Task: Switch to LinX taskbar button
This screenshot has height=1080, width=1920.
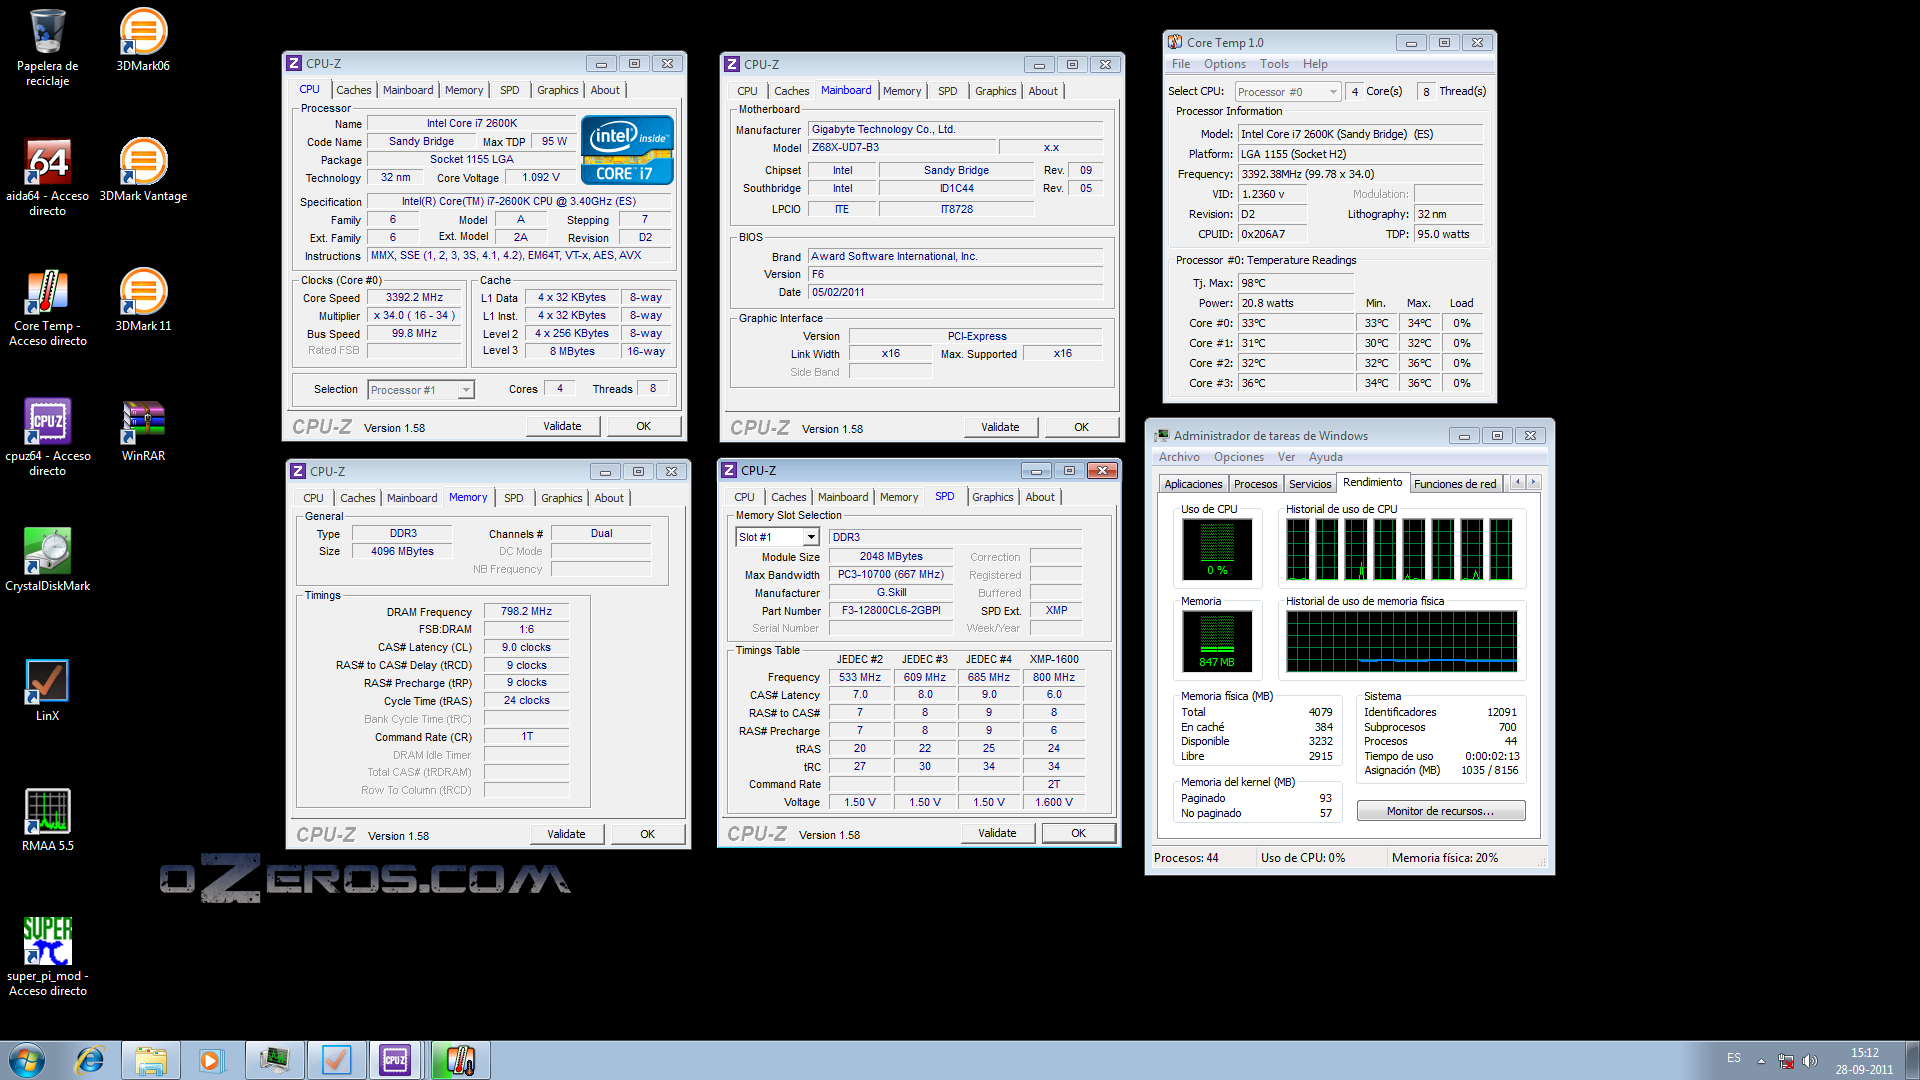Action: click(x=336, y=1060)
